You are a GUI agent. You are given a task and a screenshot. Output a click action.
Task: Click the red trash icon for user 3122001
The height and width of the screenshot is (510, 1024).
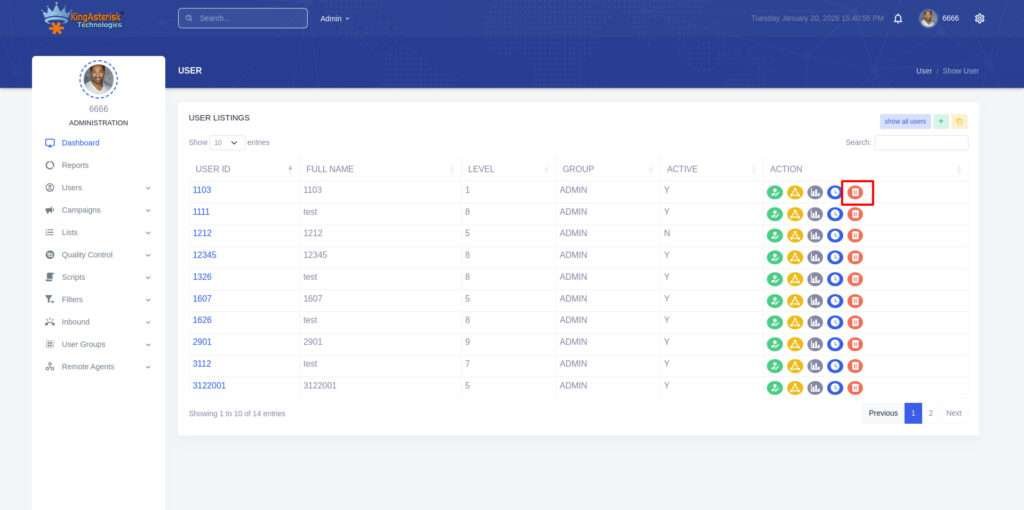coord(855,388)
